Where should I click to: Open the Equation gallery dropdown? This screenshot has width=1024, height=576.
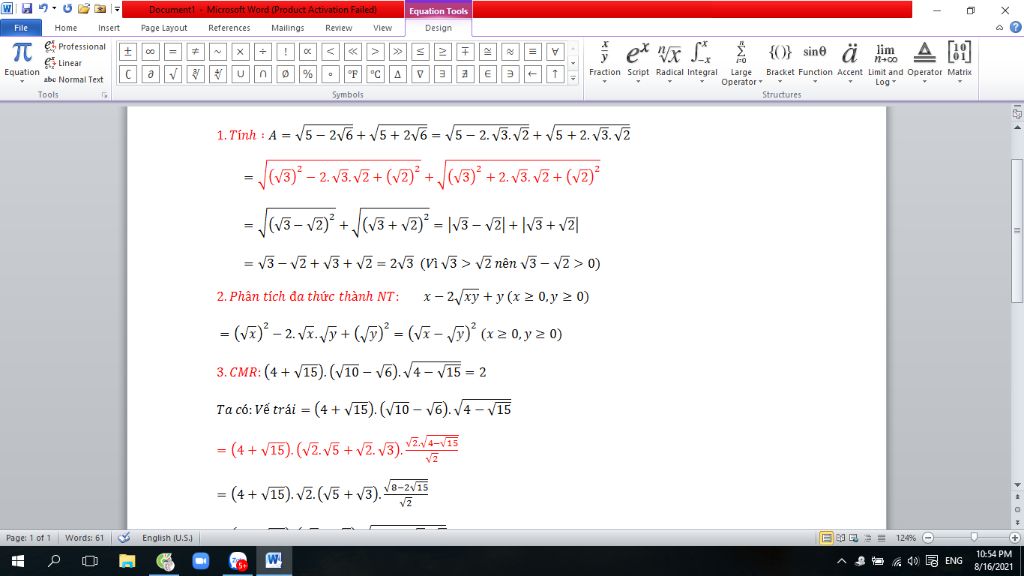pyautogui.click(x=22, y=63)
